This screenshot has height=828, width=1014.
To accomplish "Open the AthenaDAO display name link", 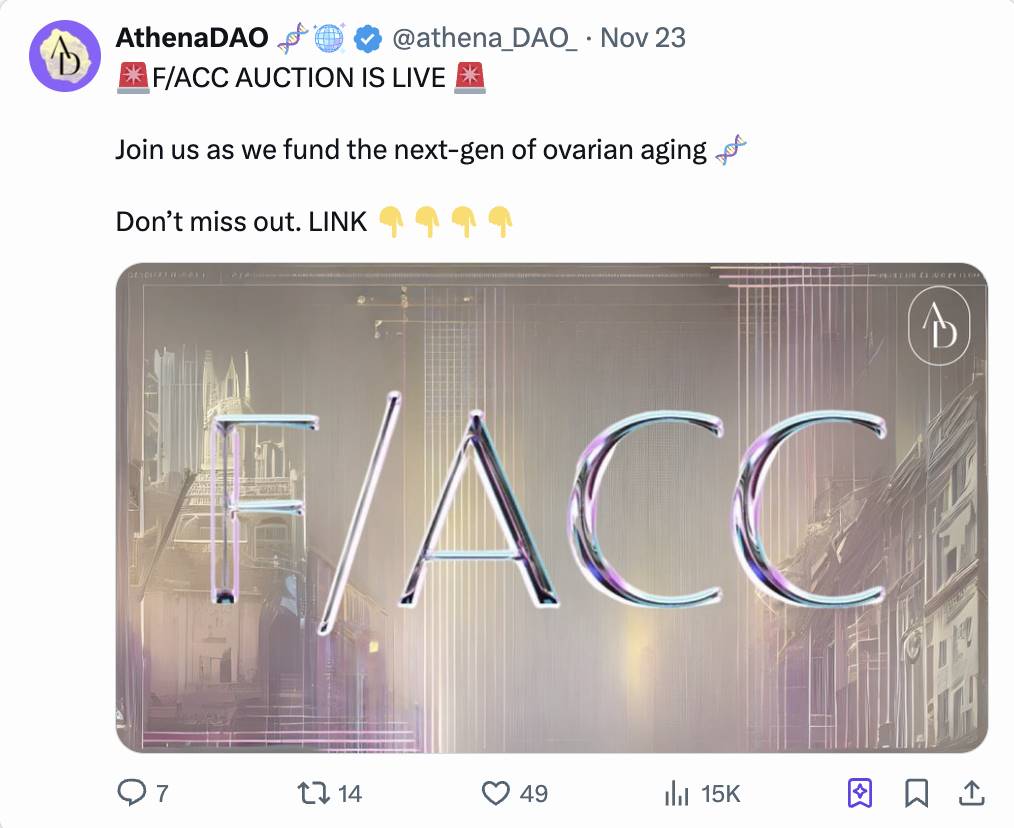I will pyautogui.click(x=192, y=38).
